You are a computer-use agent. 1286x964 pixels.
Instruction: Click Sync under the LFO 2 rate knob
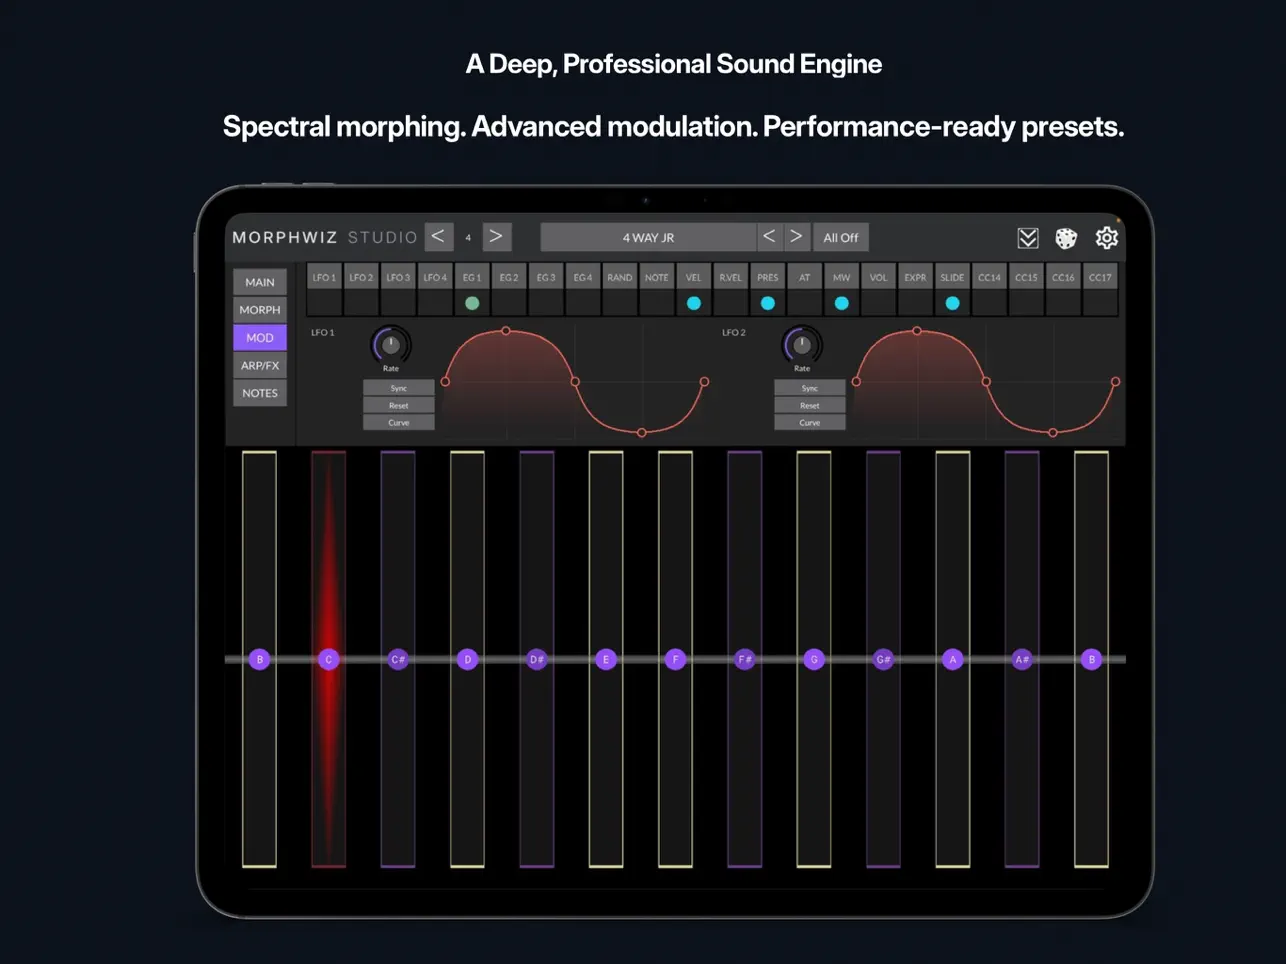810,388
